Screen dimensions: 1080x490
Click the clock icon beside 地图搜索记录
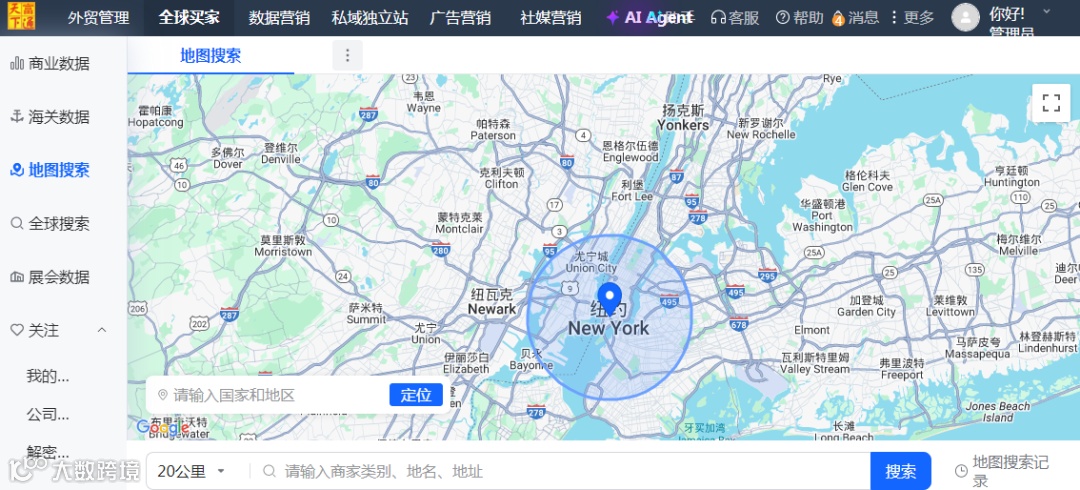(961, 471)
